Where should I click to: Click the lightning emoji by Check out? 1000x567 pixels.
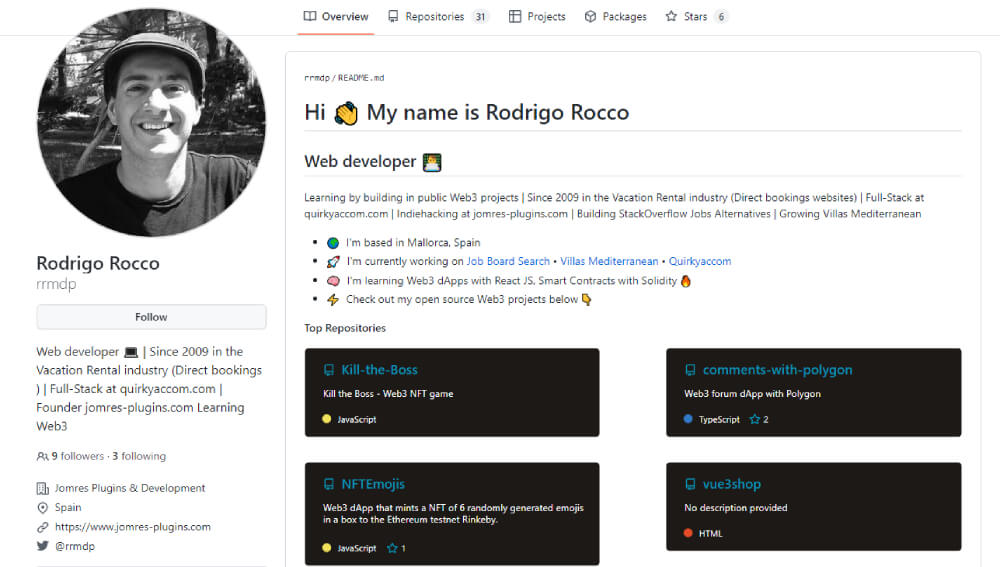point(333,300)
